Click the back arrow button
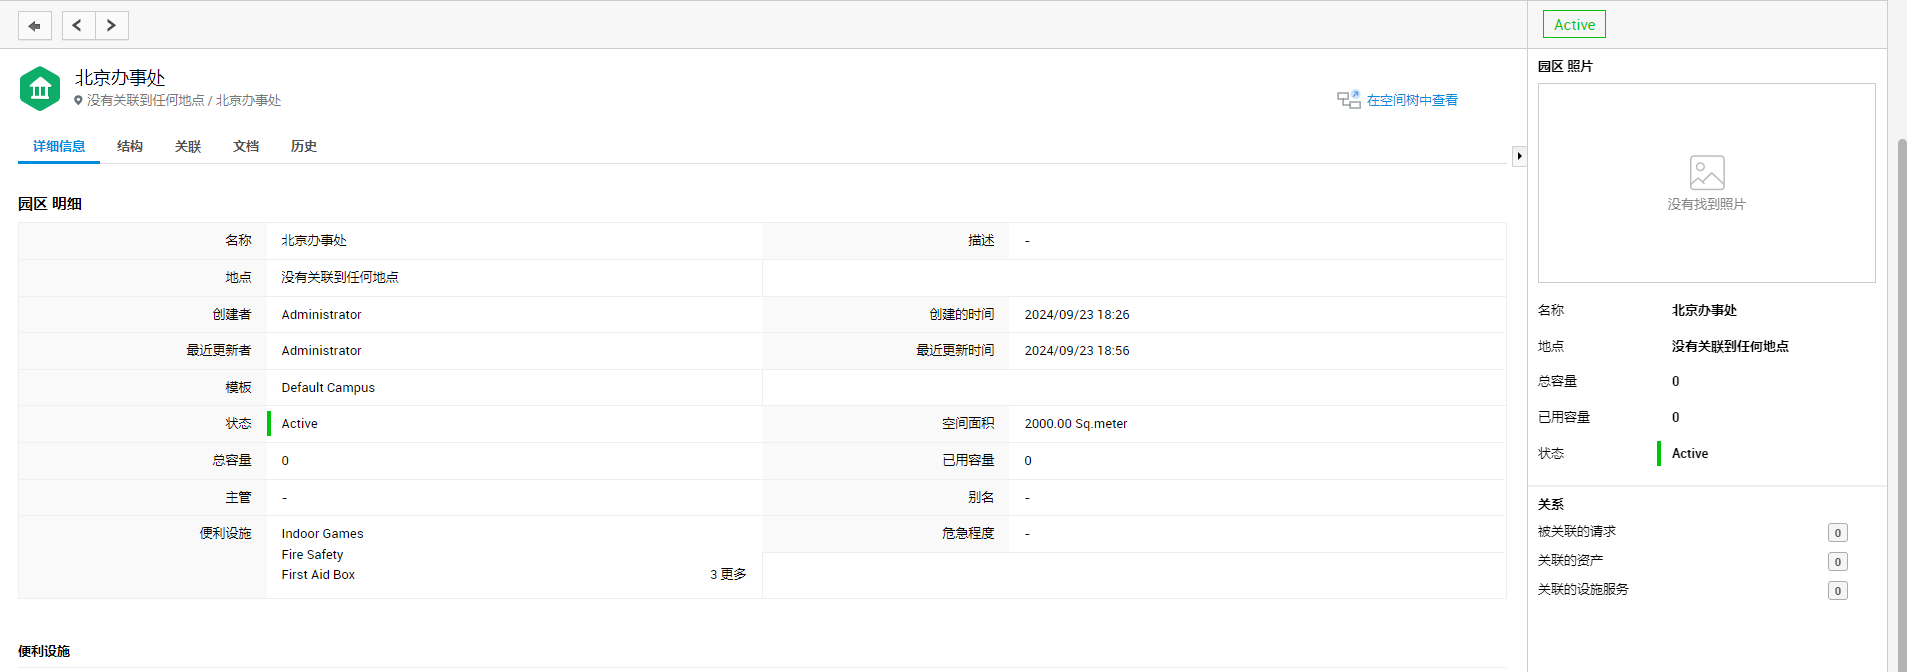 (x=35, y=26)
